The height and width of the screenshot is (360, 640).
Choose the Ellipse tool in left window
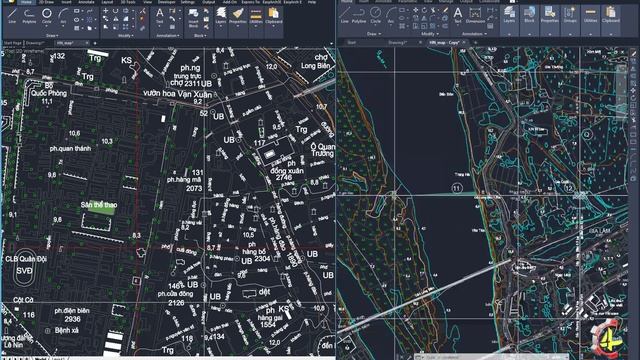click(77, 20)
